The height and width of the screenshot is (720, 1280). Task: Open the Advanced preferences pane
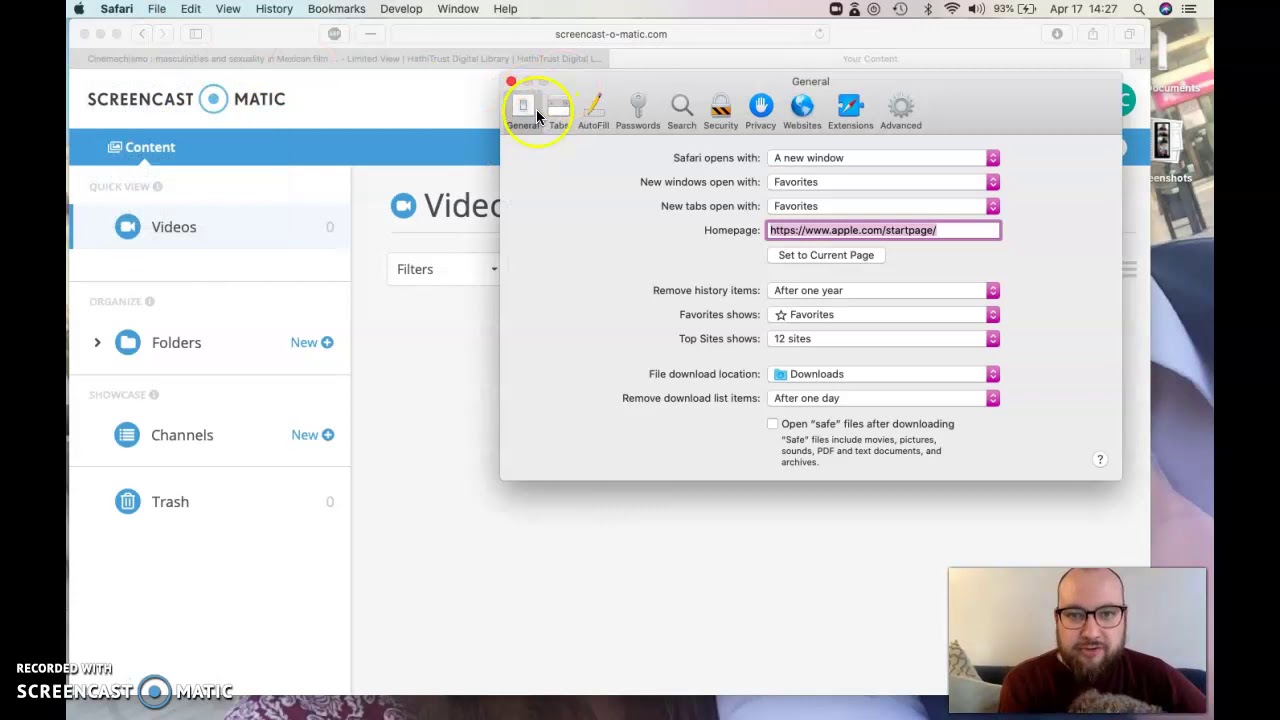tap(901, 112)
